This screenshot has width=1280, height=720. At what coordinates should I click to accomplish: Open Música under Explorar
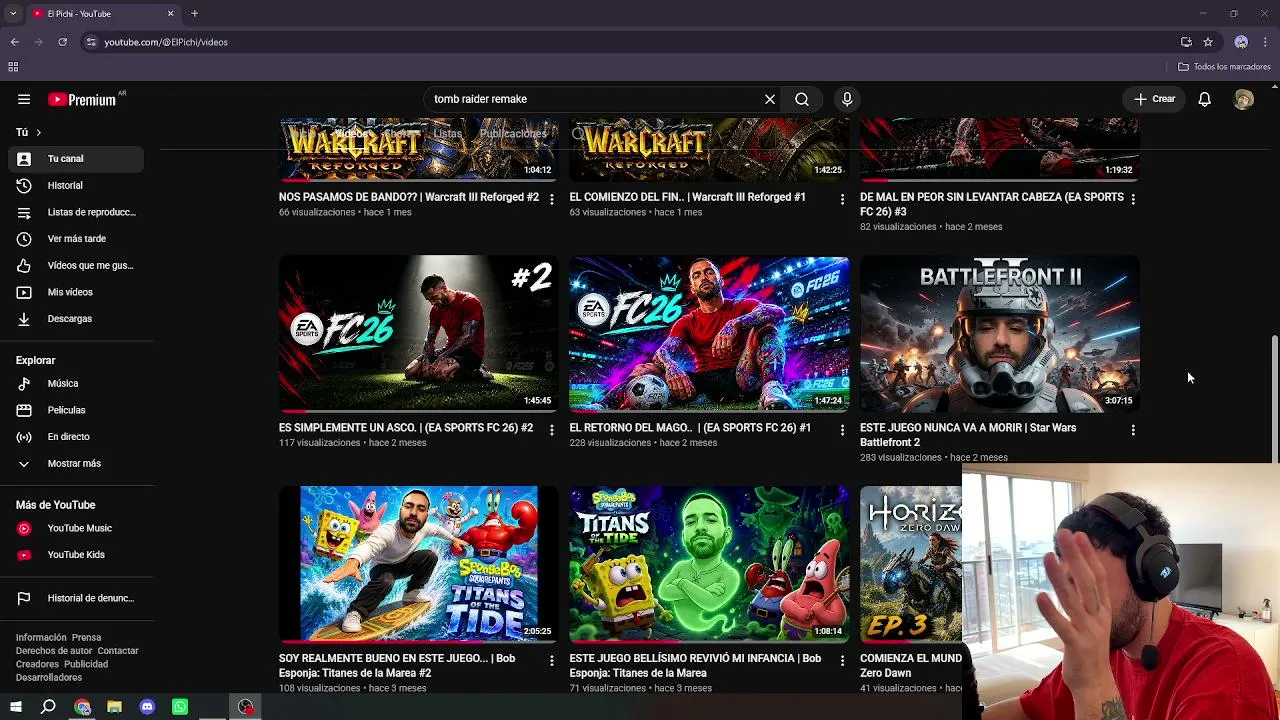[x=76, y=384]
